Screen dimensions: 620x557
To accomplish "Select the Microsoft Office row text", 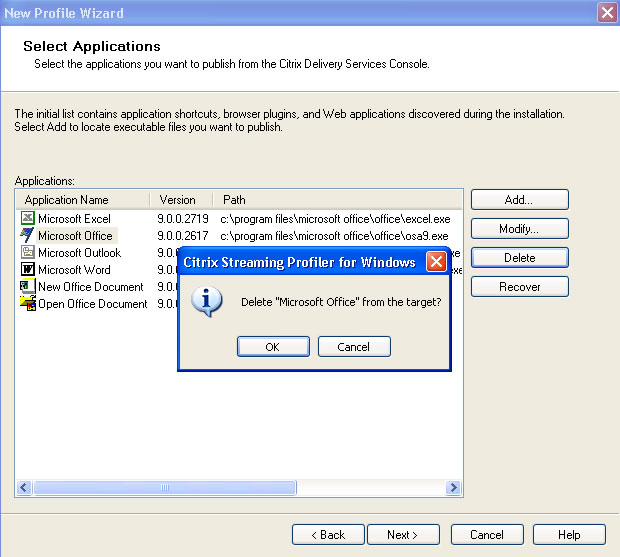I will pyautogui.click(x=76, y=236).
